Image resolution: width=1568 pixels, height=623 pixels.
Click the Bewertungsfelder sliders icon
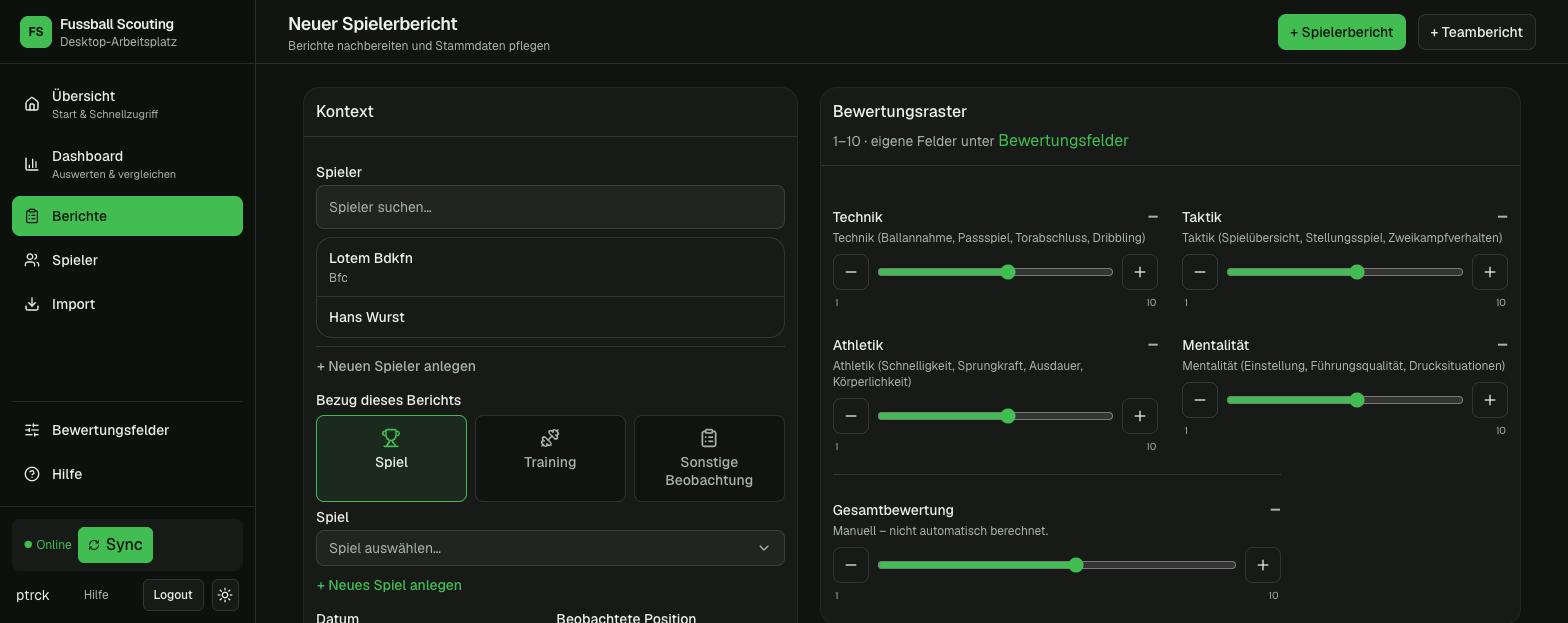(x=32, y=430)
